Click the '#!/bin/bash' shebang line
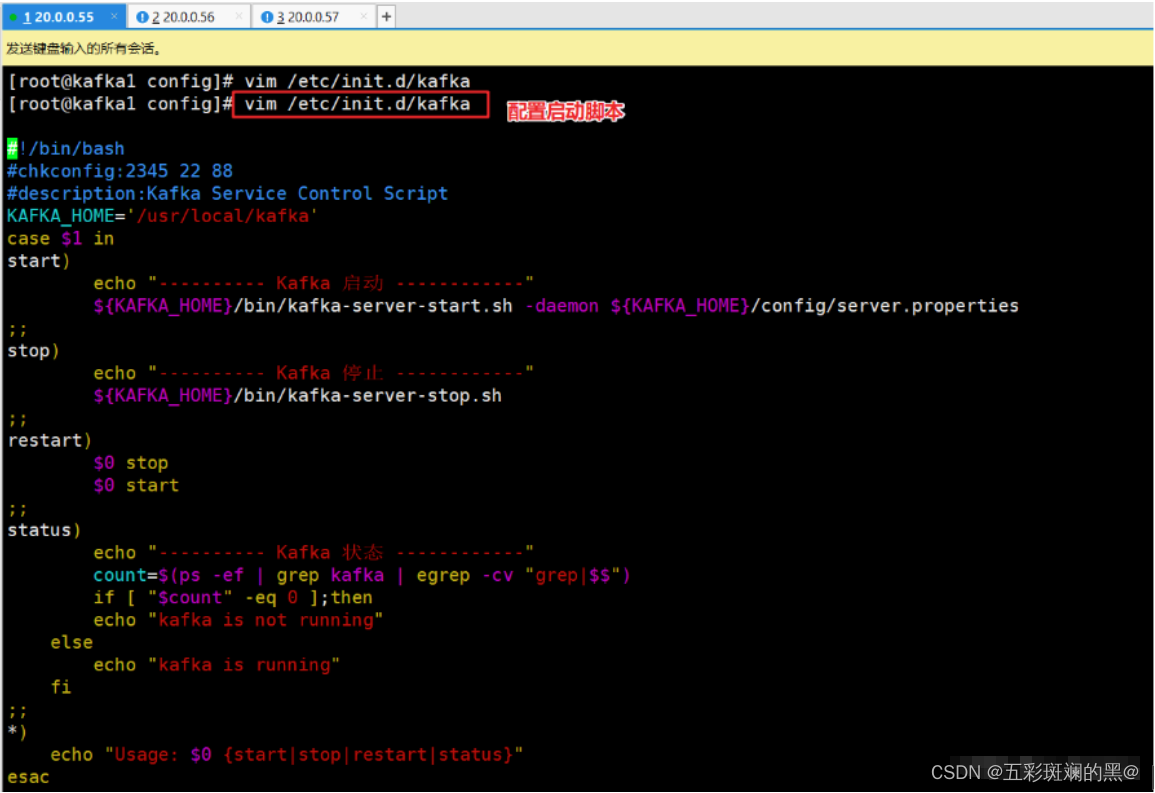 66,149
